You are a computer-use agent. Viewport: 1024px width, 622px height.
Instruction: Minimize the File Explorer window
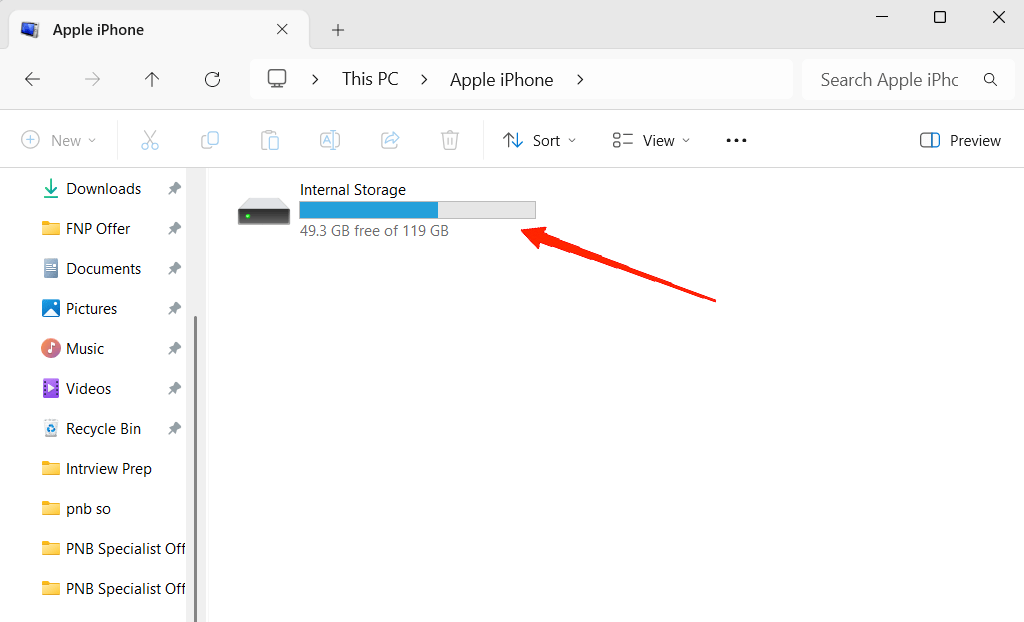(x=882, y=17)
